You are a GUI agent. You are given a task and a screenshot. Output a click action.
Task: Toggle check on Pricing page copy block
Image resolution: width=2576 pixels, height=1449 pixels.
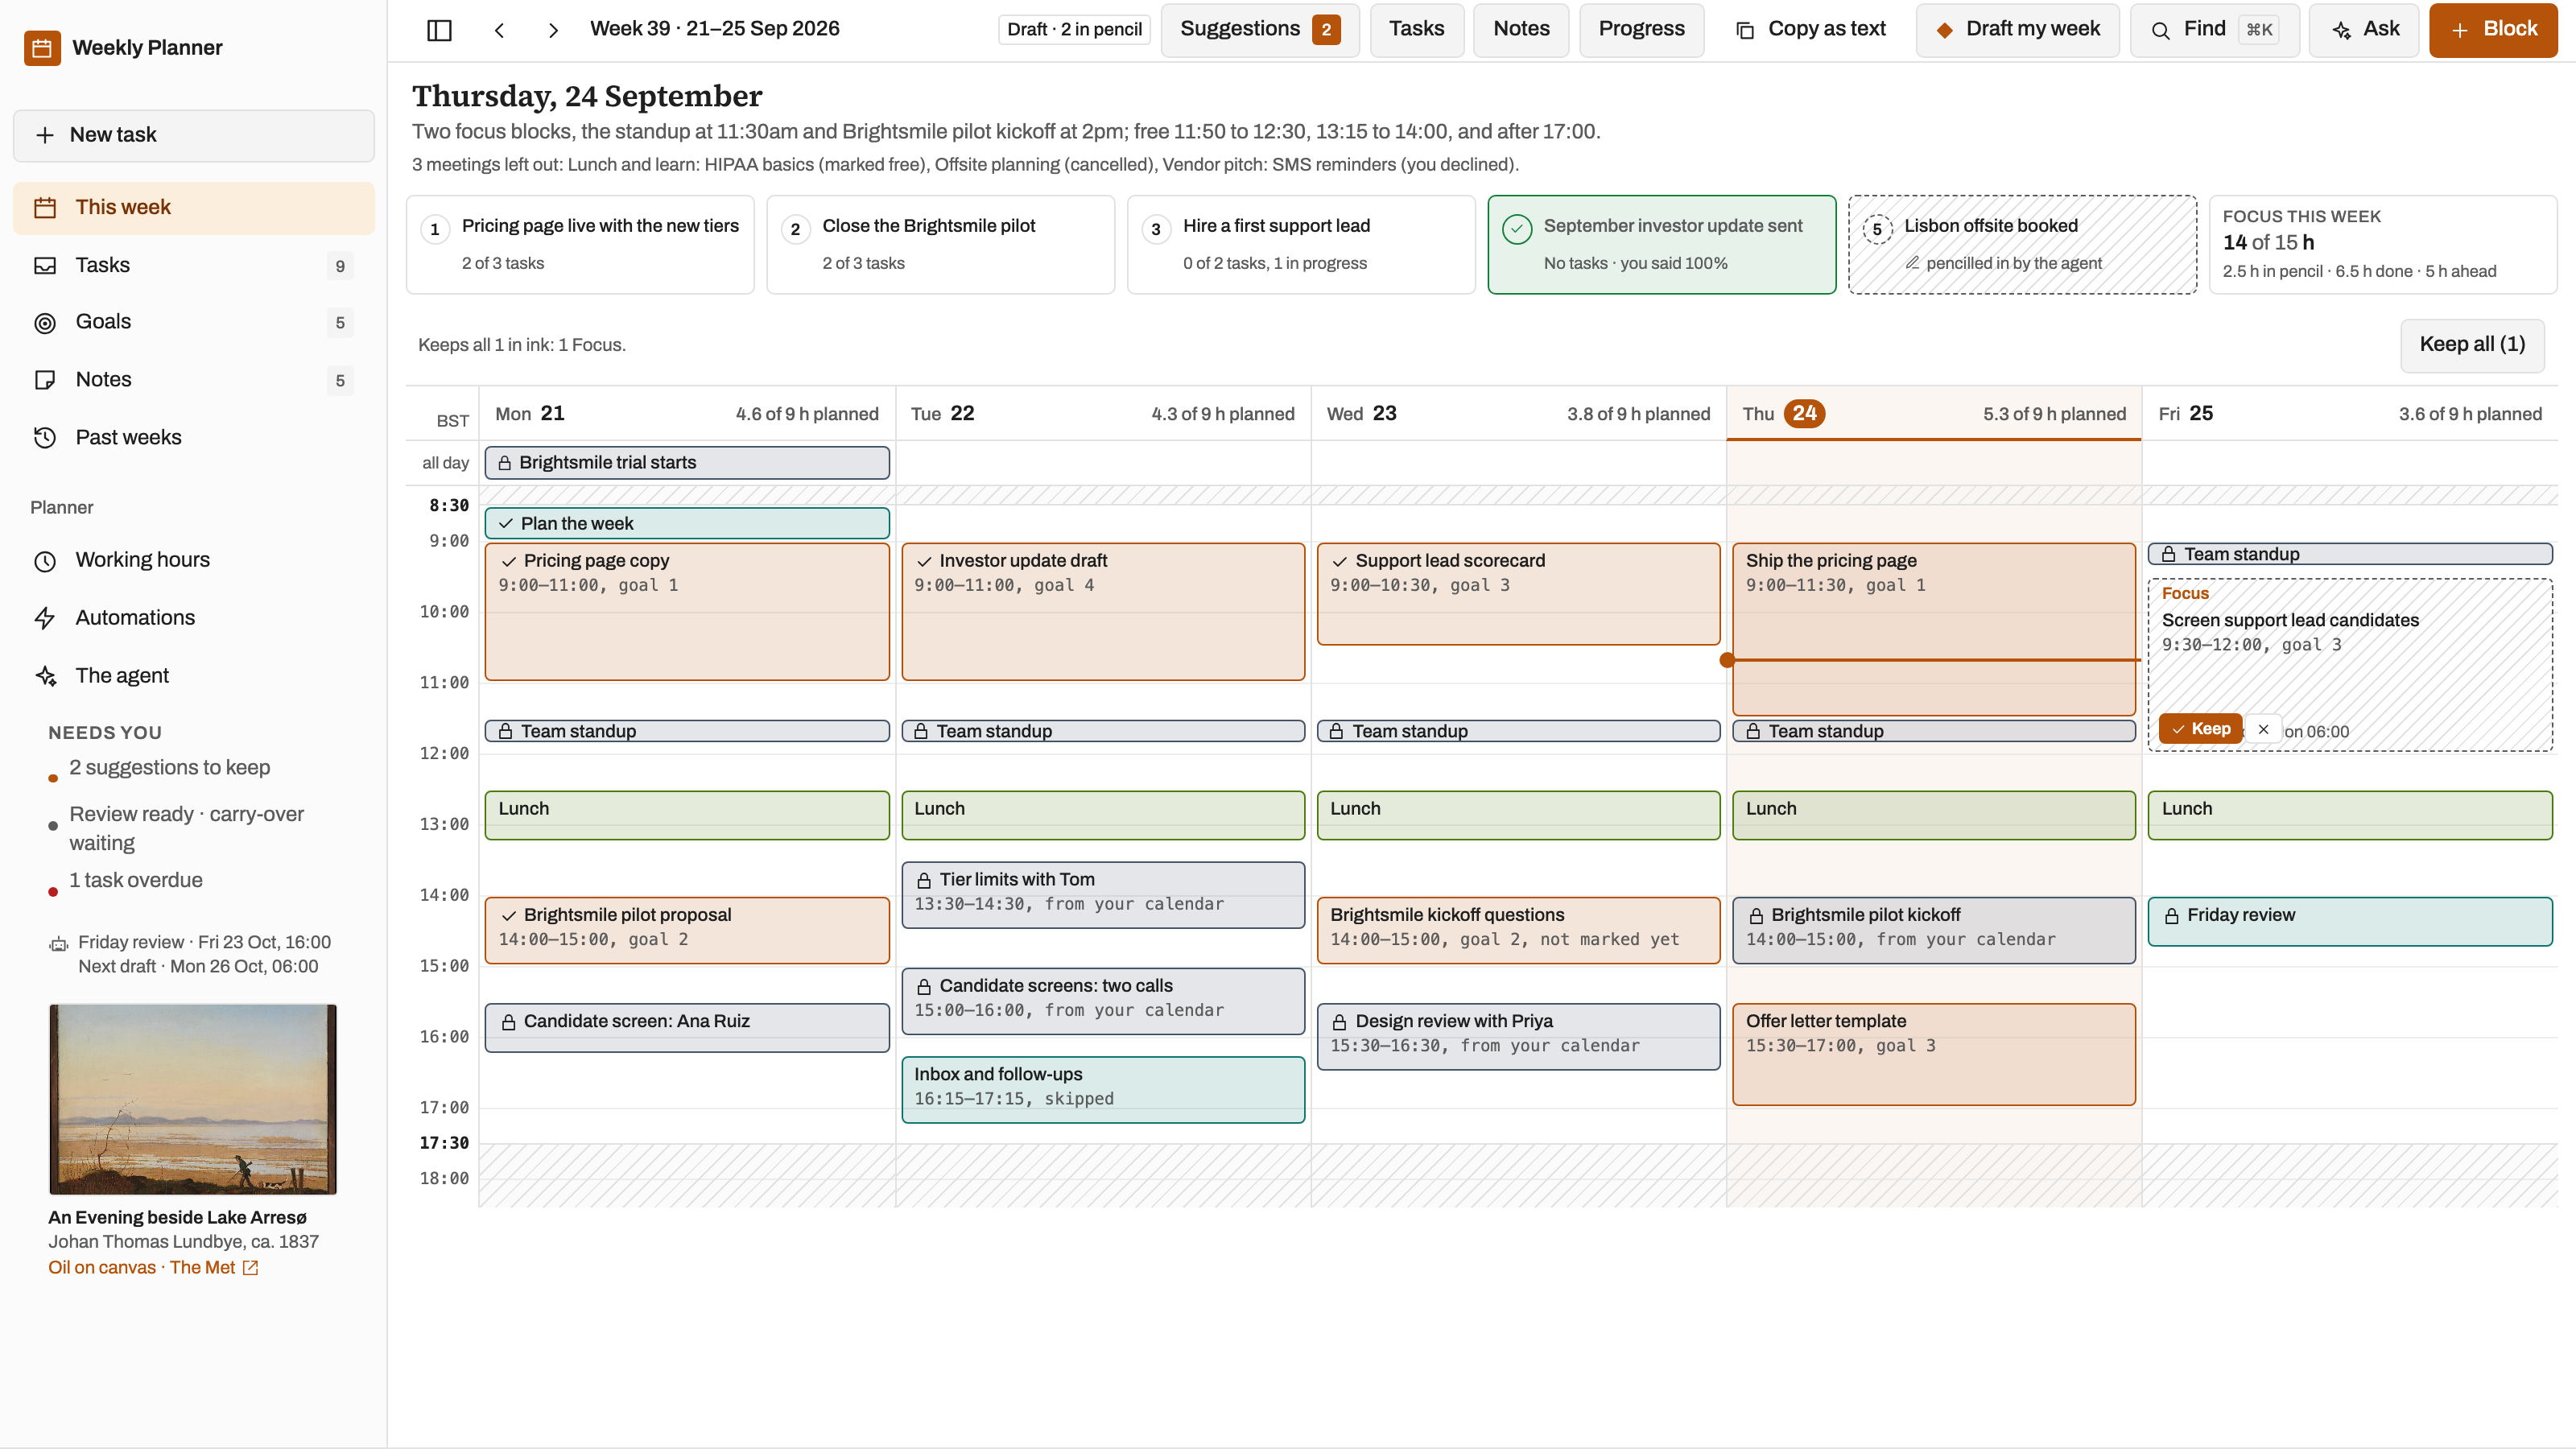point(508,562)
